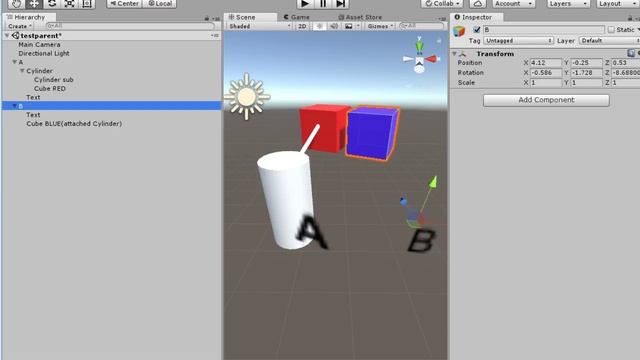
Task: Open the Hierarchy Create dropdown
Action: [20, 26]
